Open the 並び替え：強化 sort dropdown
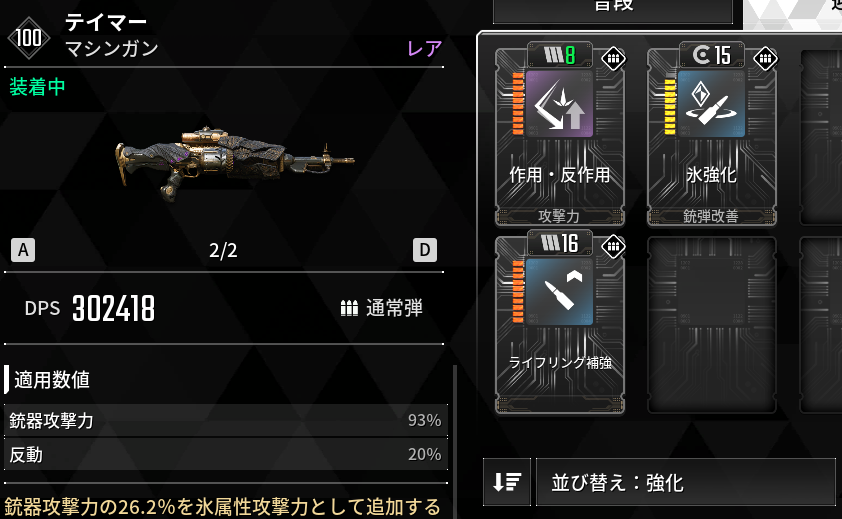Screen dimensions: 842x519 coord(686,482)
